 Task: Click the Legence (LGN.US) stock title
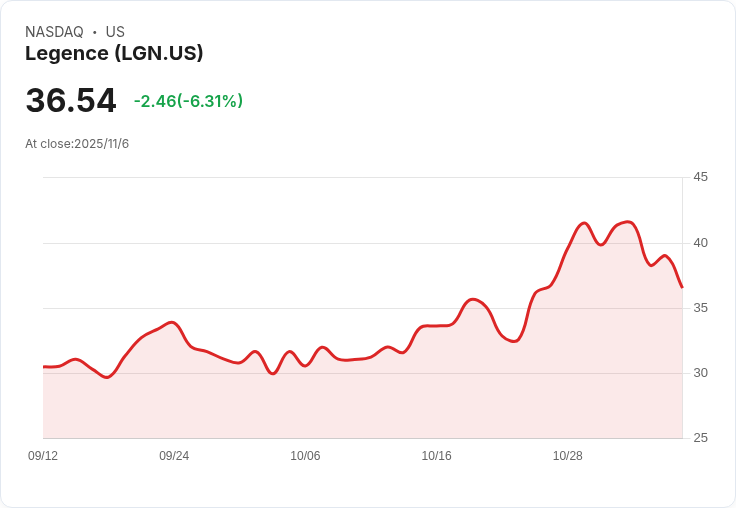point(114,54)
